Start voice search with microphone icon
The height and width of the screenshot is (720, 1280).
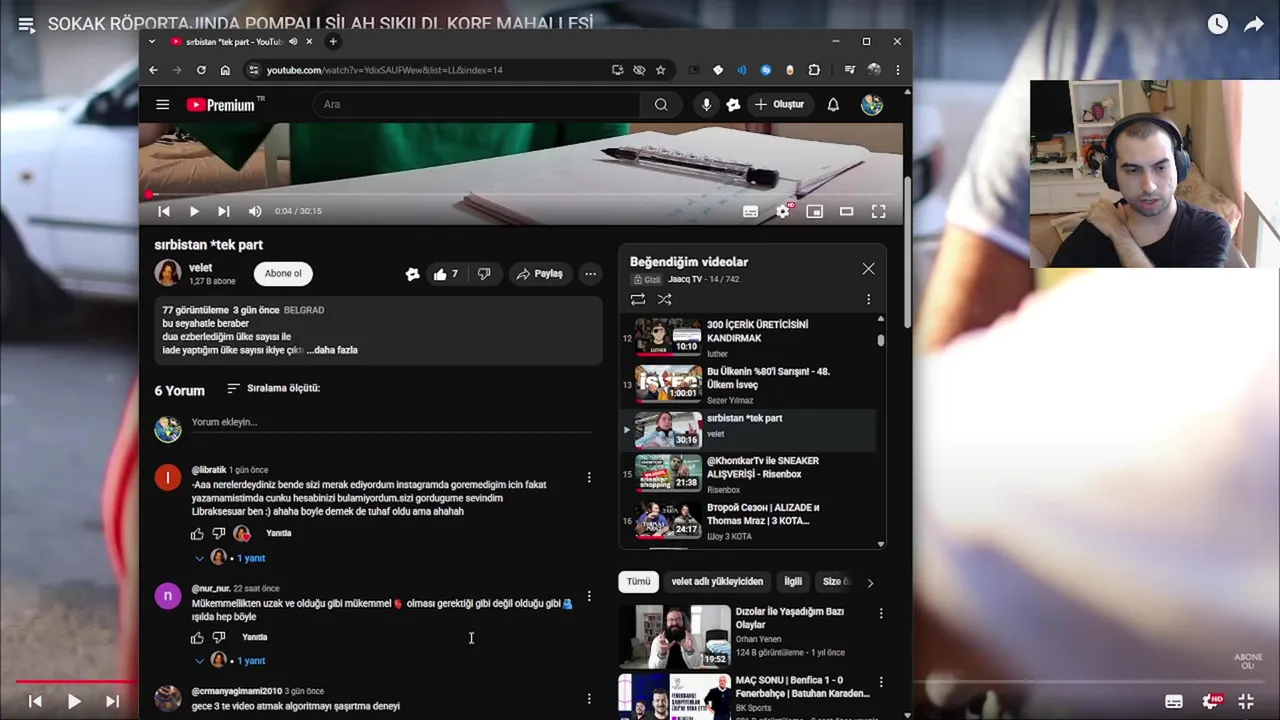(x=706, y=104)
